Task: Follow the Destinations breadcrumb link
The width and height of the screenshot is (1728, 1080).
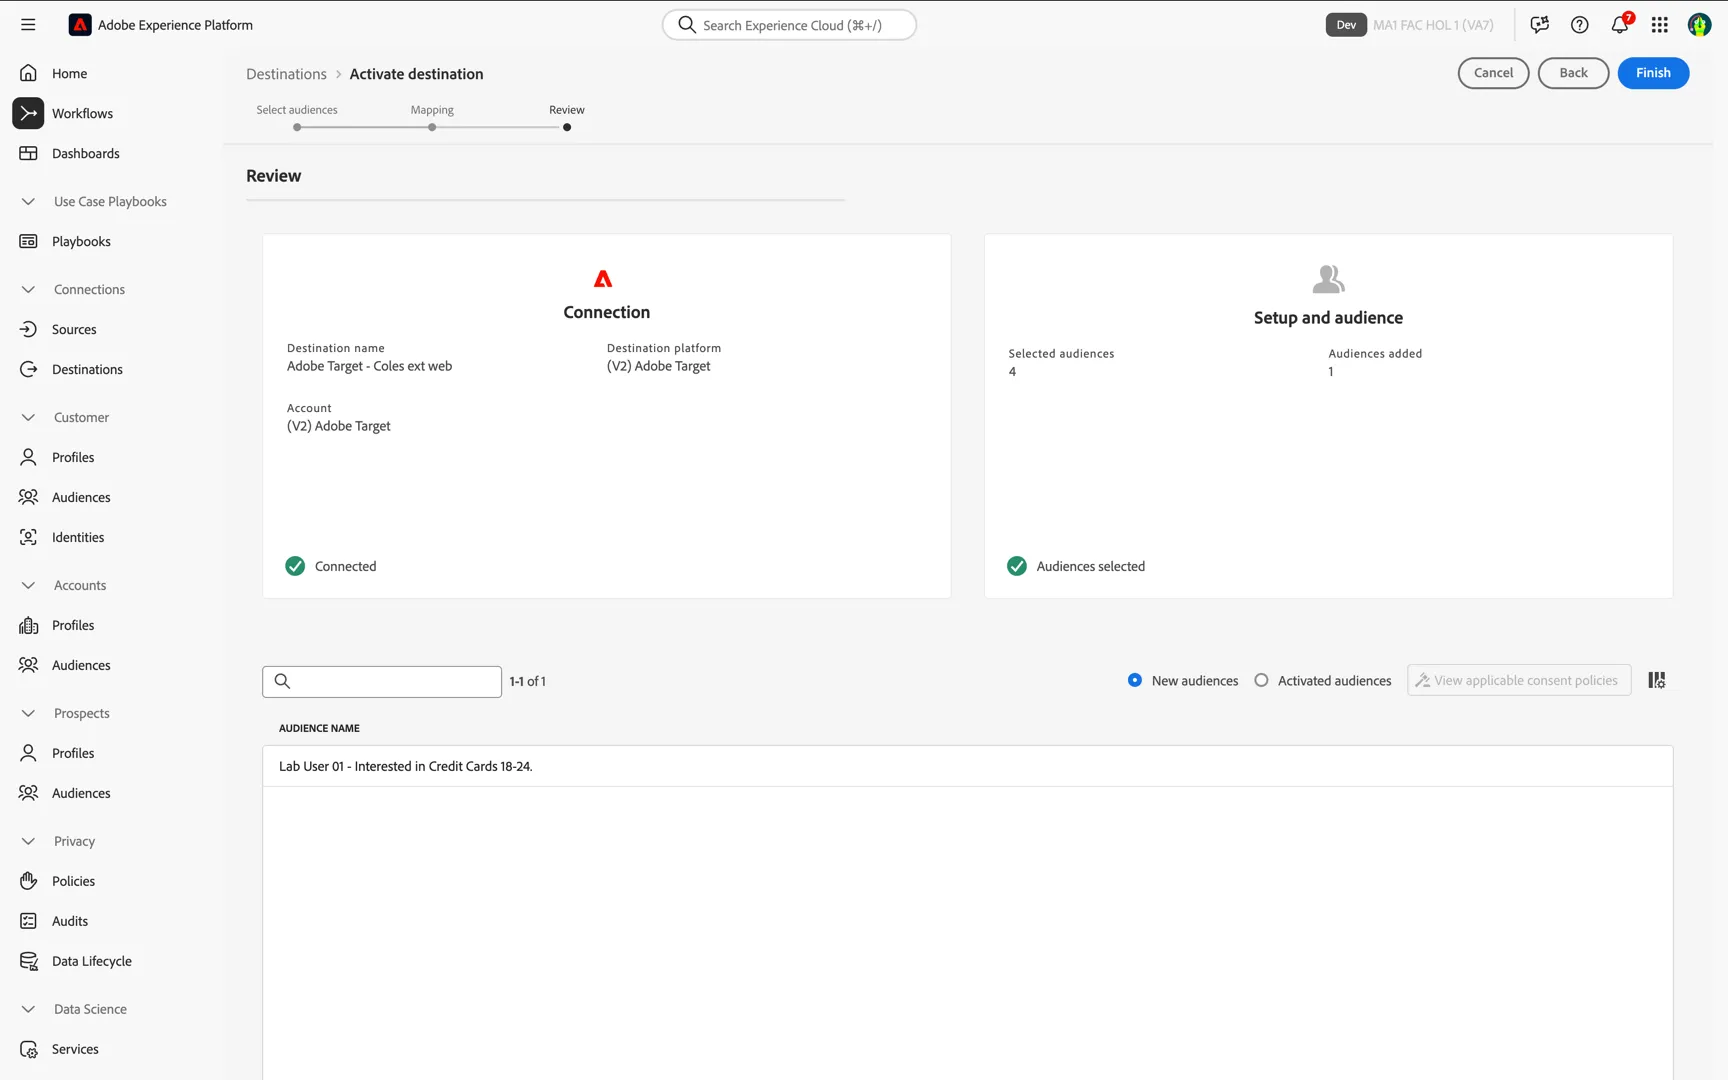Action: point(286,74)
